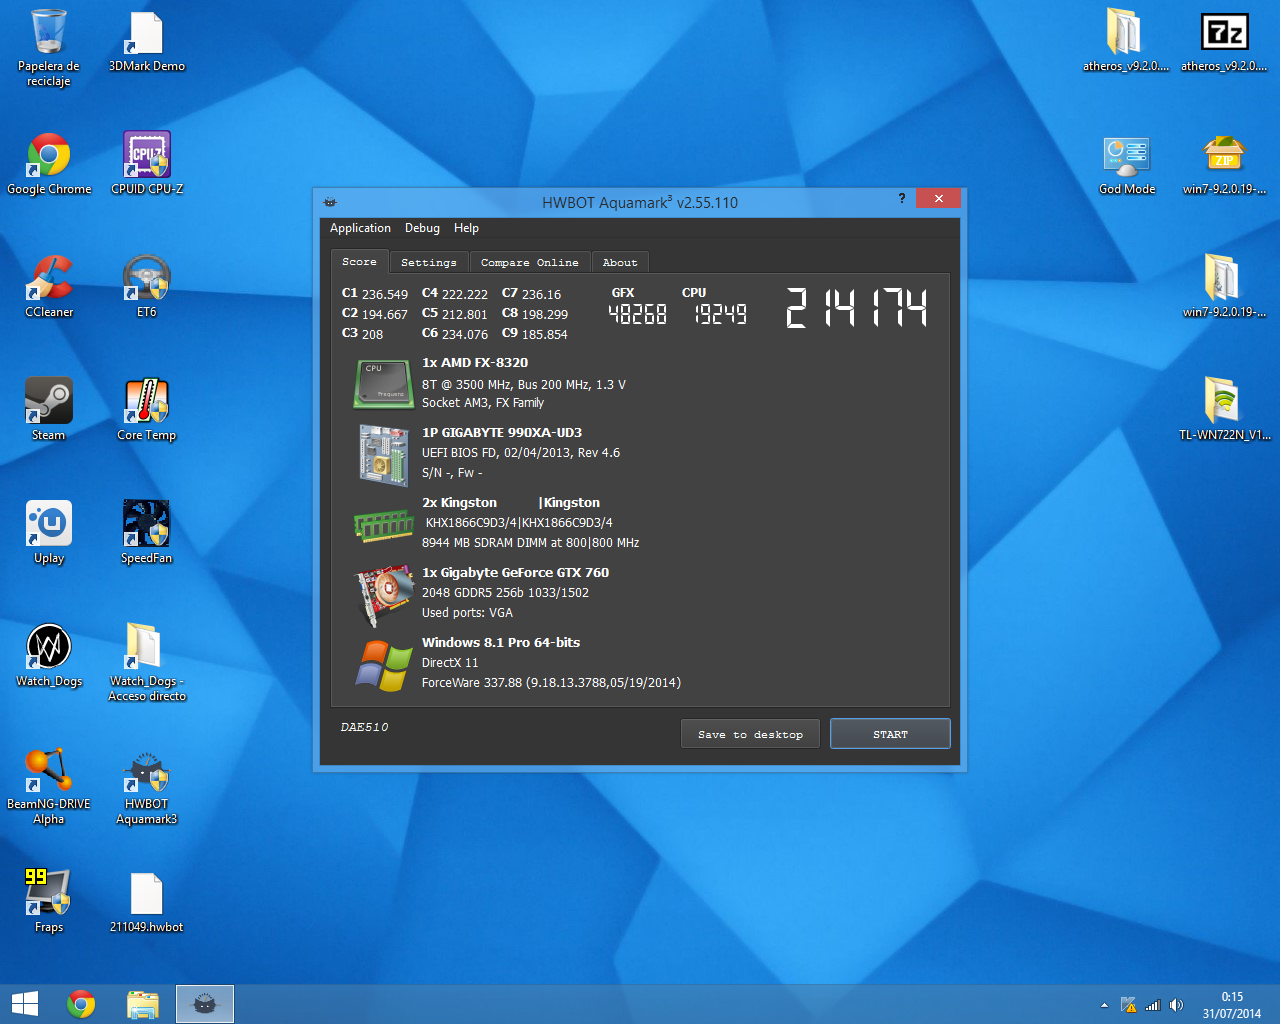Click the 1P GIGABYTE 990XA-UD3 heading
Screen dimensions: 1280x1024
point(502,433)
